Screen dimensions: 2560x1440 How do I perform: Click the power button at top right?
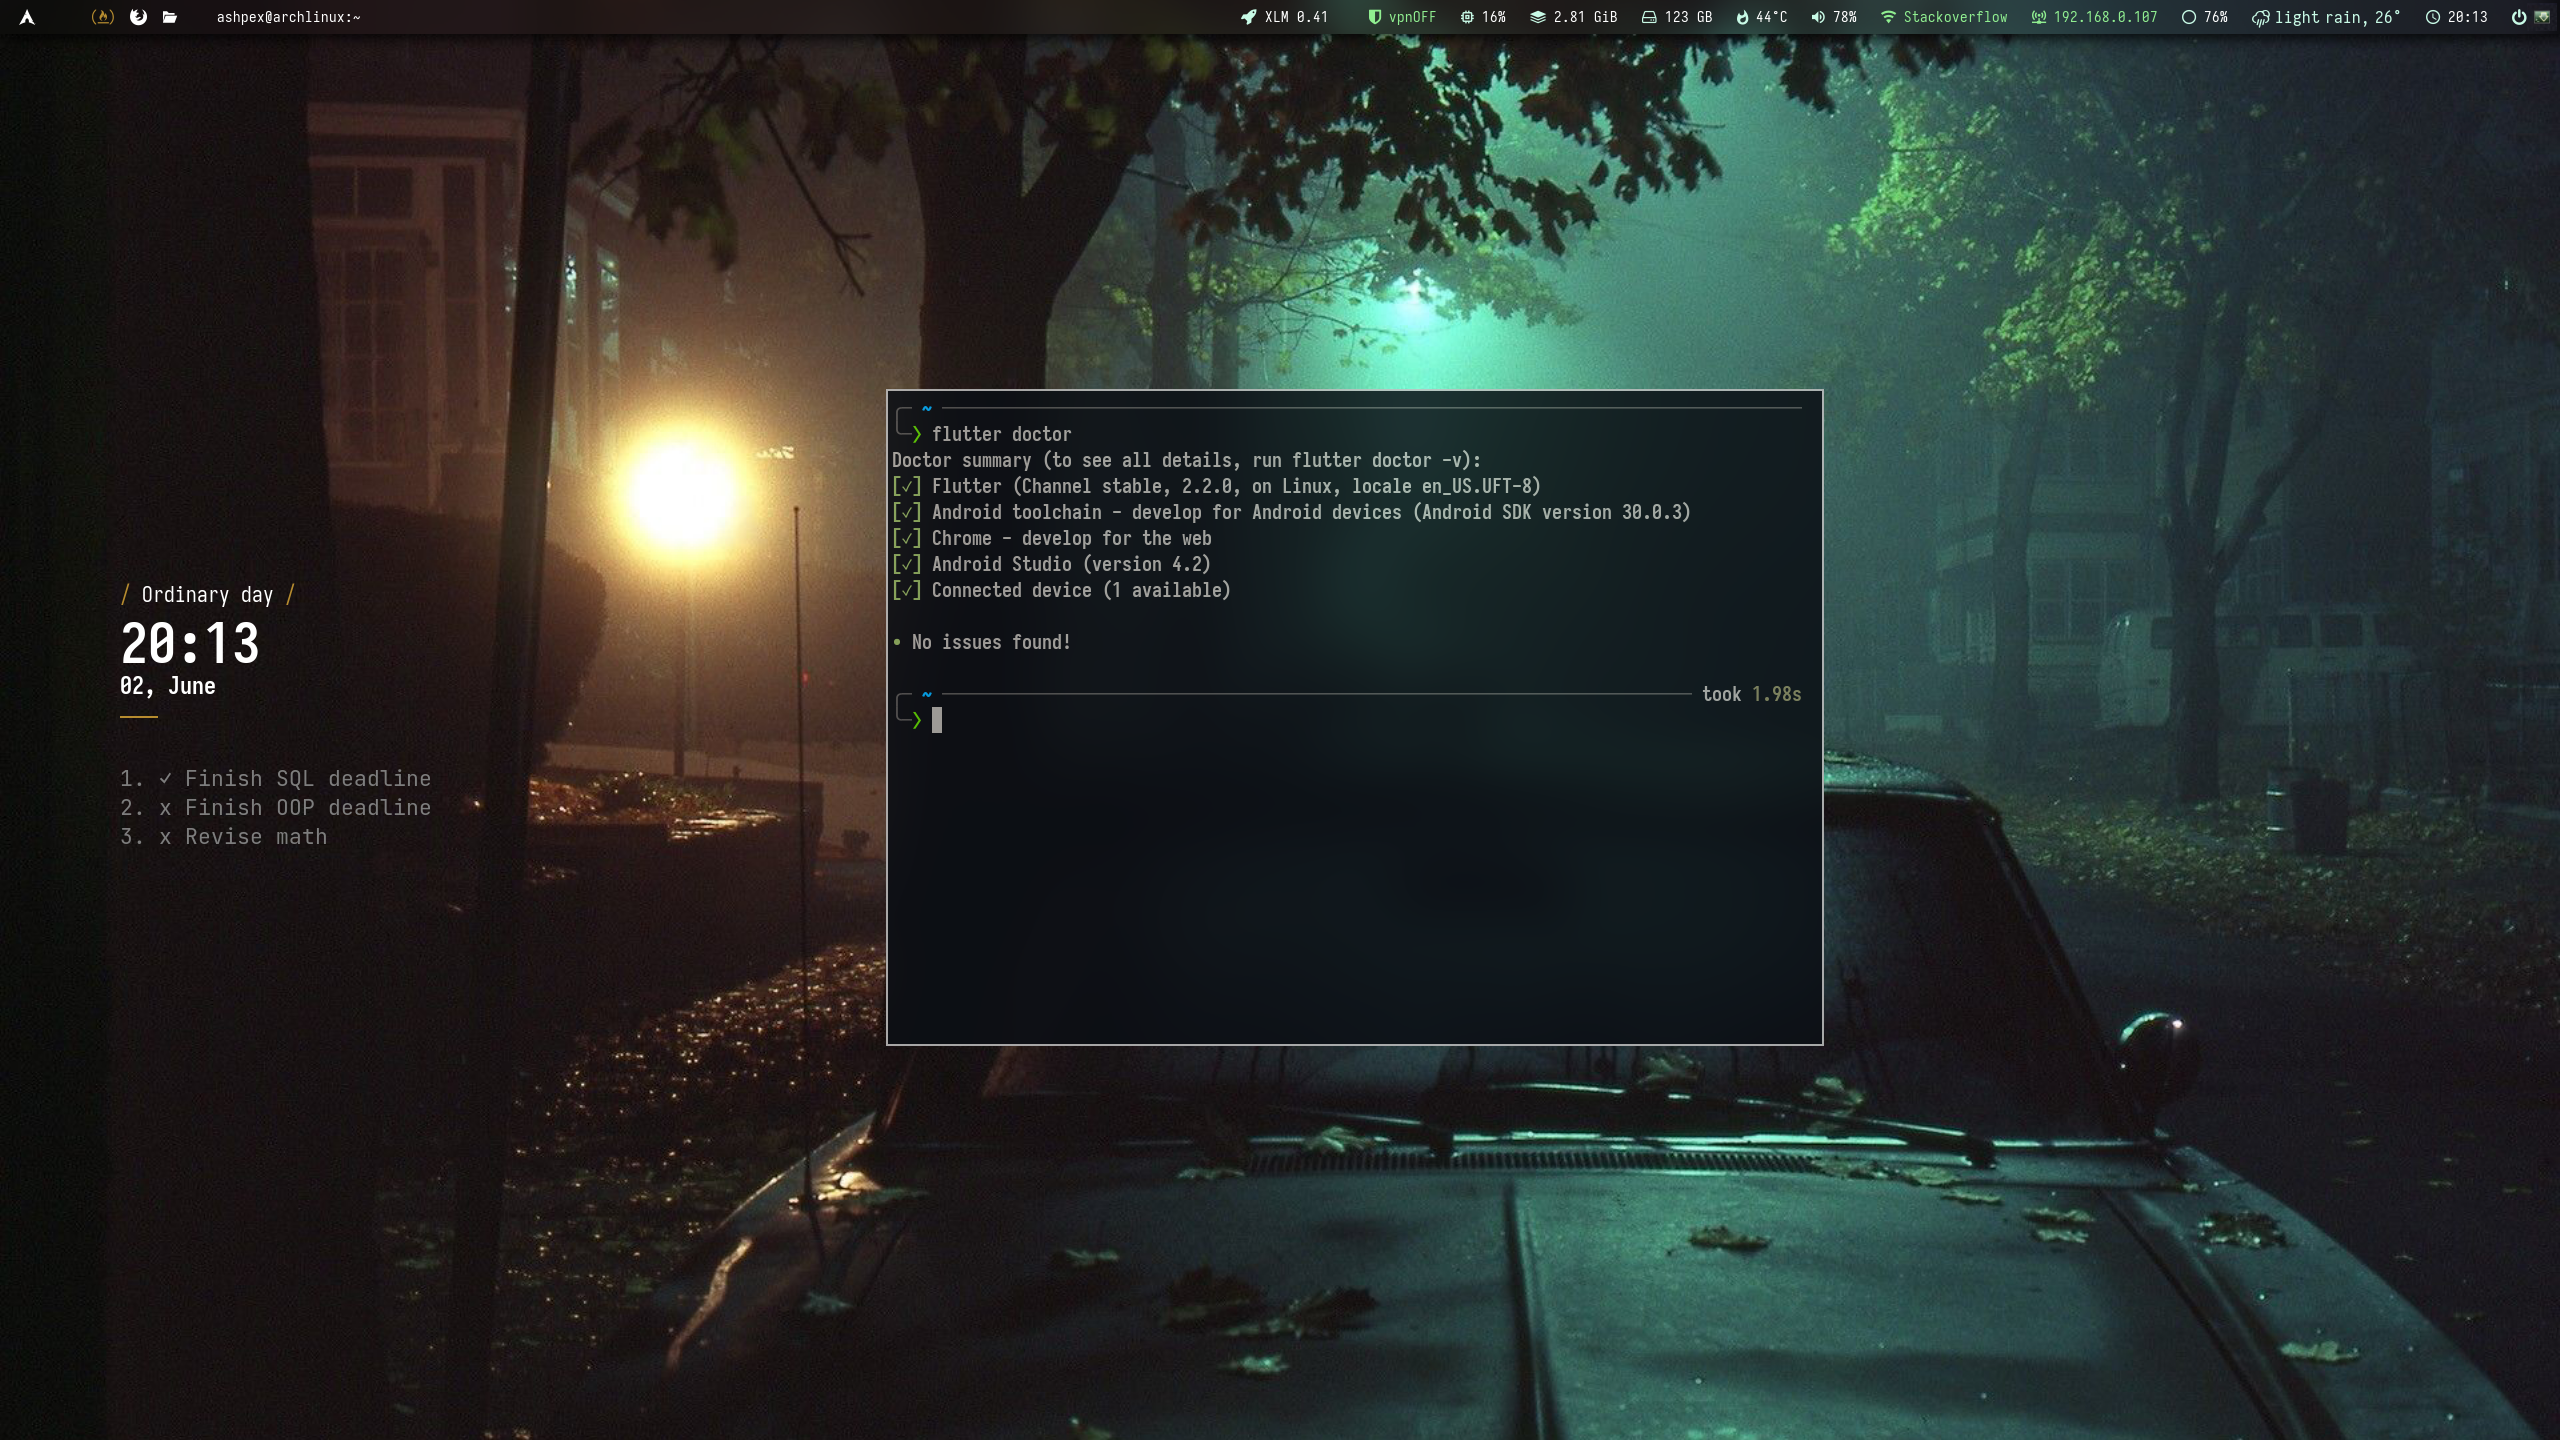point(2518,17)
